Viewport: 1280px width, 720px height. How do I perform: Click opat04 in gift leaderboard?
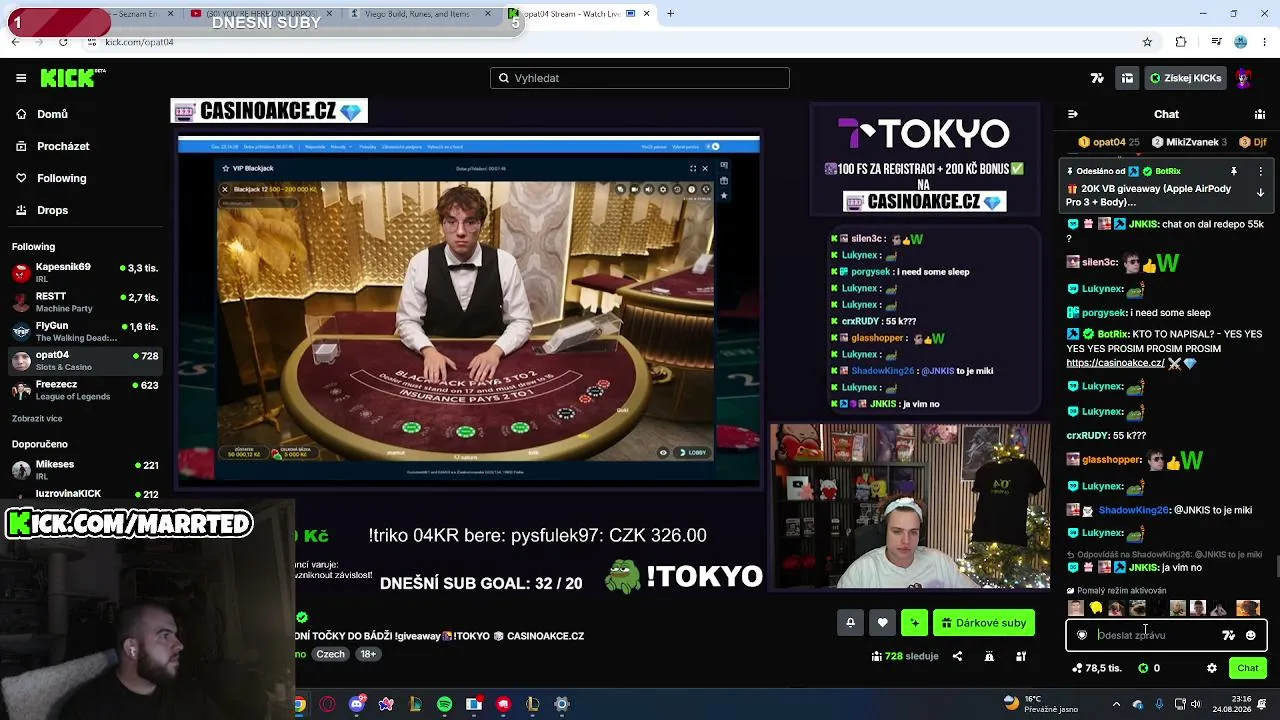(x=1109, y=142)
